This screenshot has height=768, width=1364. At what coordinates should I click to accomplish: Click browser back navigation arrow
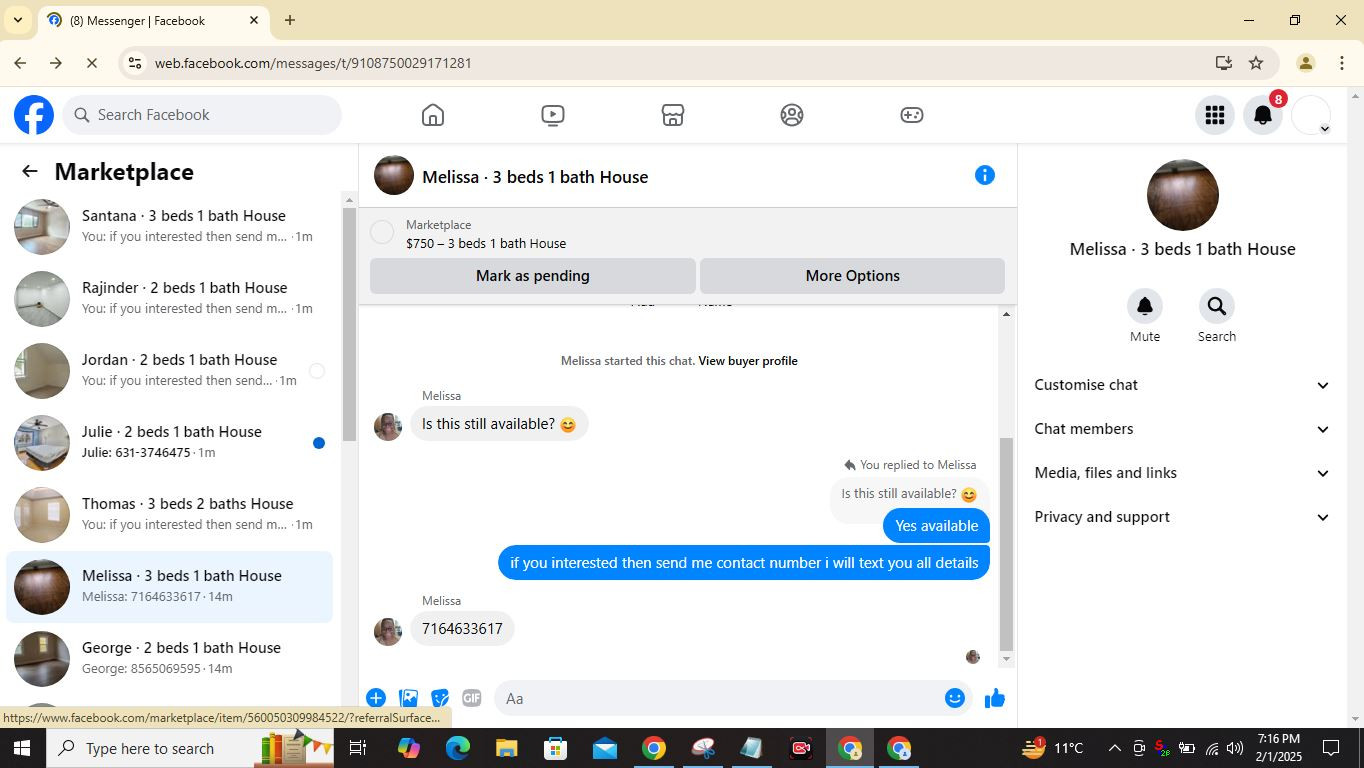pos(20,63)
